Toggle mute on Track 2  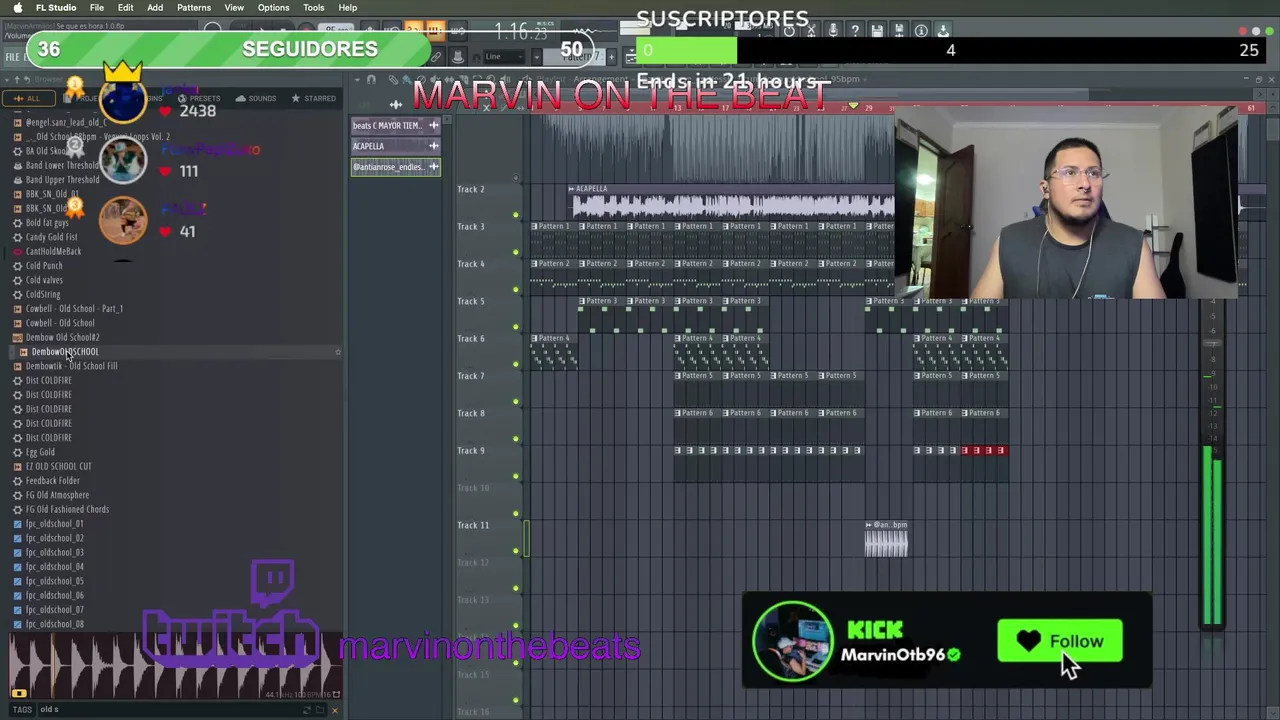[x=516, y=215]
